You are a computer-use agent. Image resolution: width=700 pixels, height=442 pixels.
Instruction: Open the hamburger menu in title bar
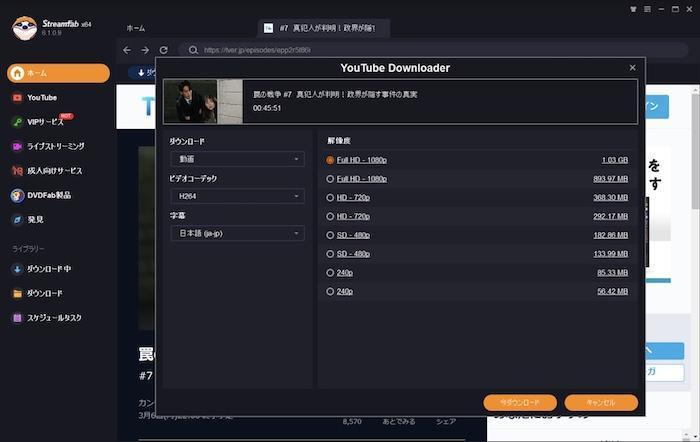click(647, 9)
